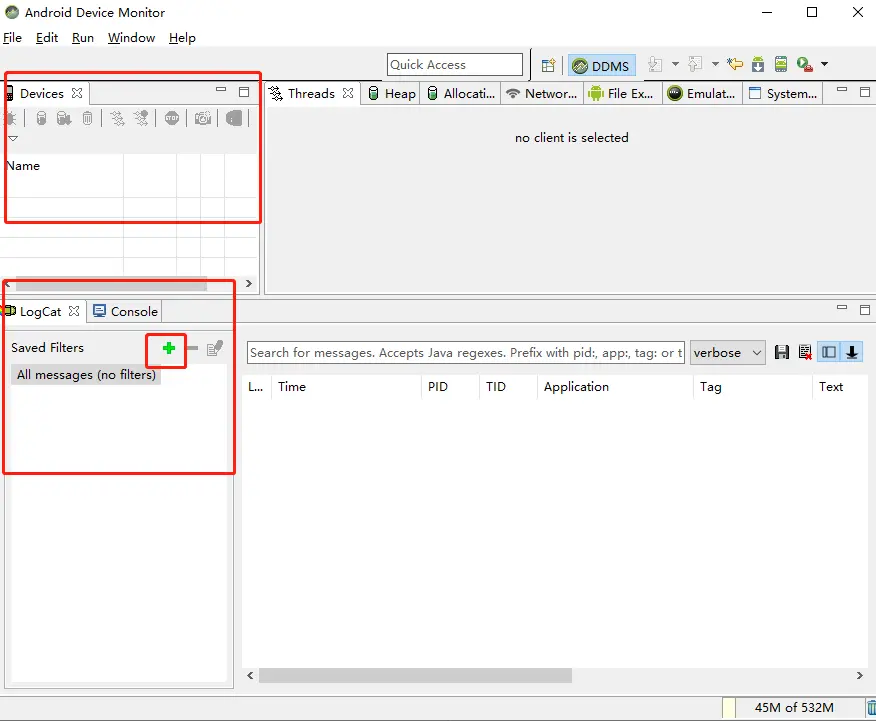Open the Edit menu
876x721 pixels.
click(47, 37)
